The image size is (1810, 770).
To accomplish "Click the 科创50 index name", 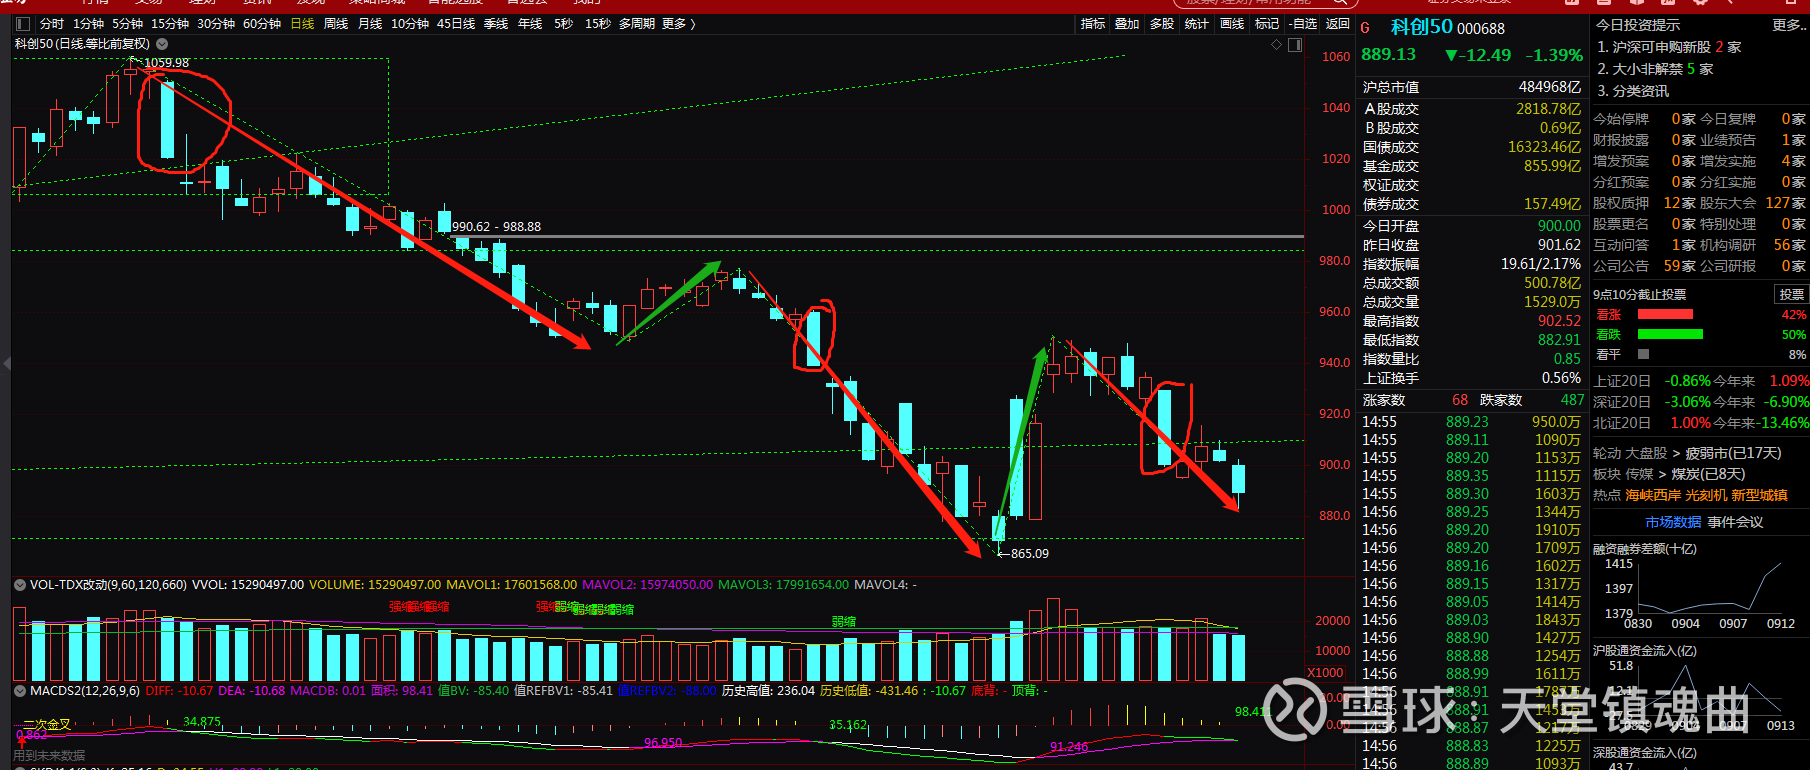I will [1421, 27].
